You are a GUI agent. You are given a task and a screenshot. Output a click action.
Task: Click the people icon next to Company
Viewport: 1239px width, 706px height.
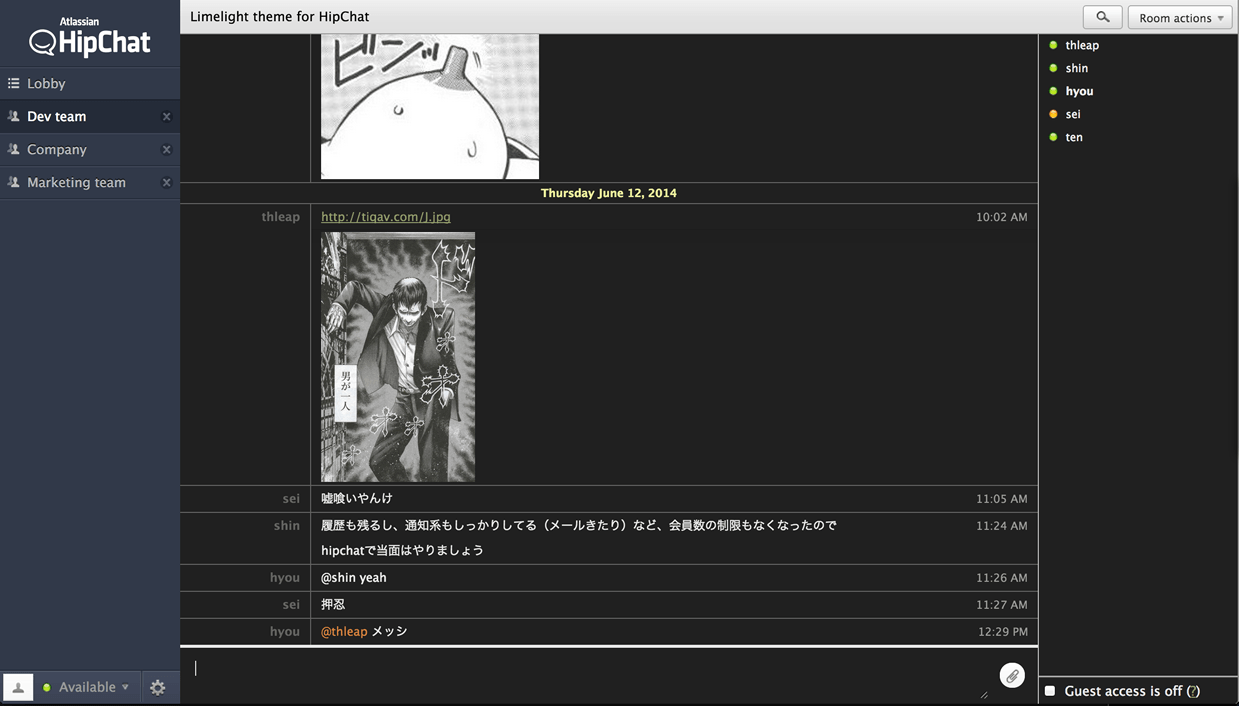12,148
